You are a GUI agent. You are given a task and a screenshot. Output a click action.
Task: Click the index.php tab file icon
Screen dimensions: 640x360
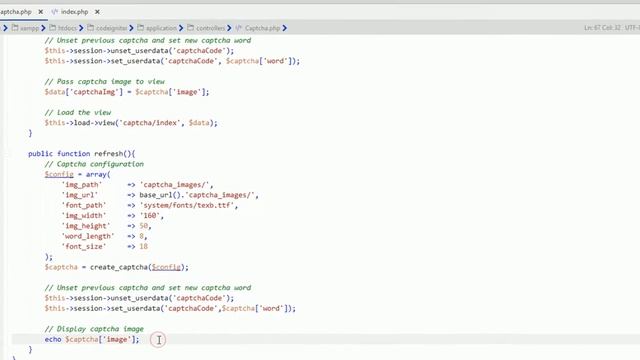tap(55, 12)
